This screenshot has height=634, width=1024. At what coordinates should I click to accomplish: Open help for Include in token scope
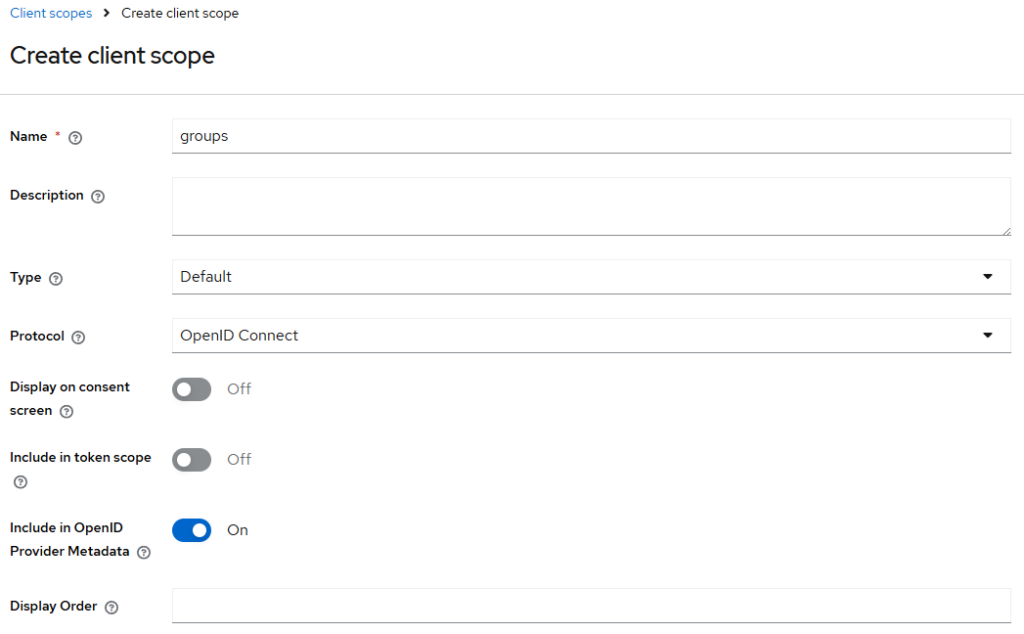pos(20,482)
